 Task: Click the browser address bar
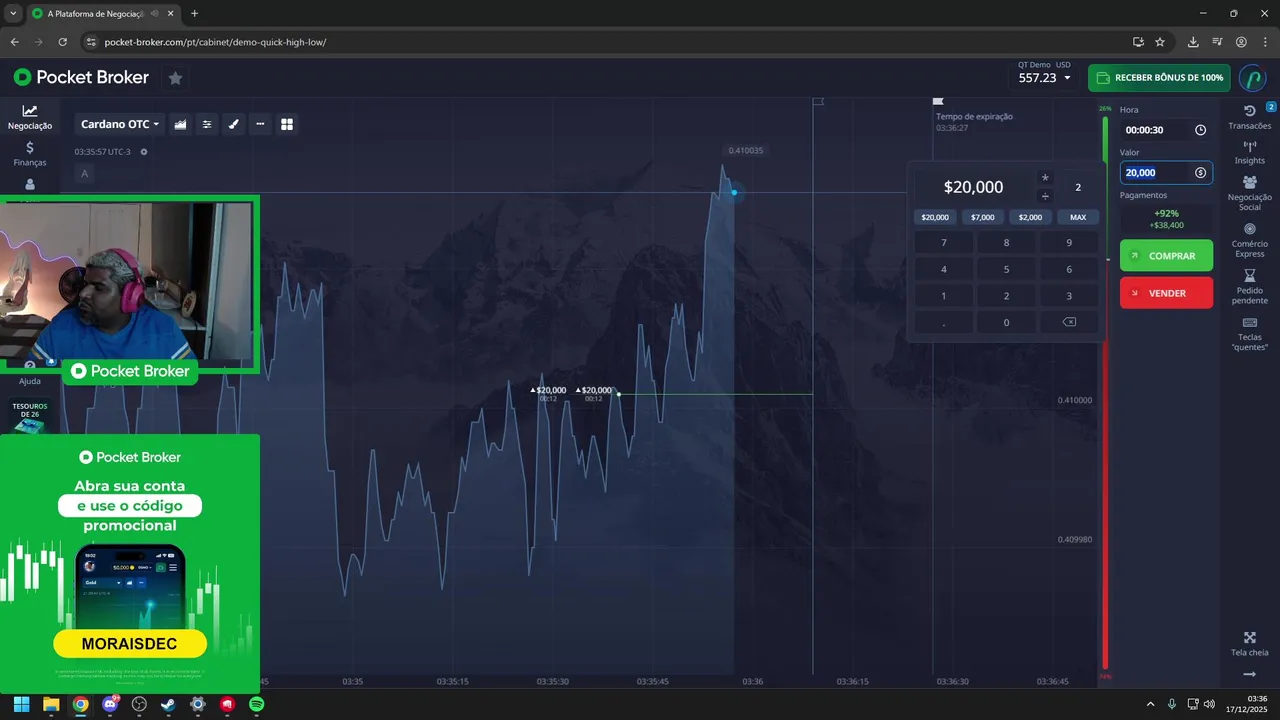click(610, 42)
